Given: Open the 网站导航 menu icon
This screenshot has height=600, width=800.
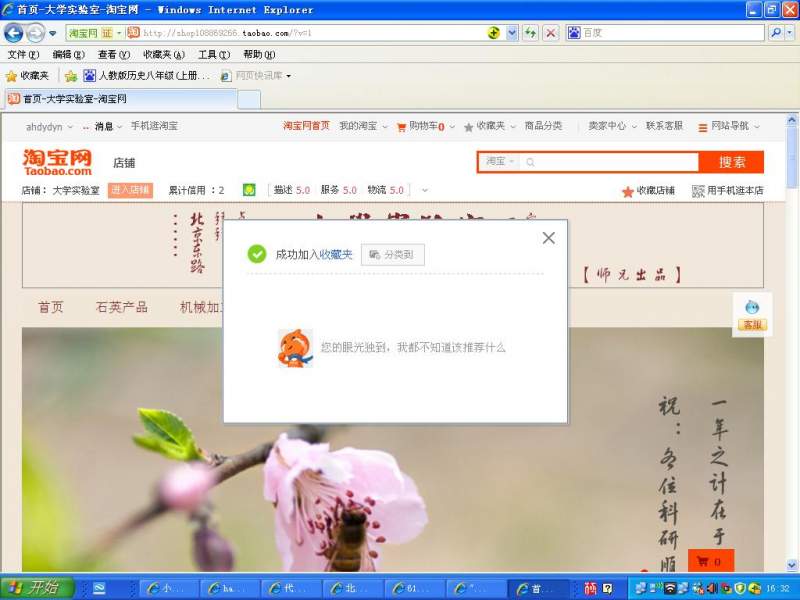Looking at the screenshot, I should [703, 128].
